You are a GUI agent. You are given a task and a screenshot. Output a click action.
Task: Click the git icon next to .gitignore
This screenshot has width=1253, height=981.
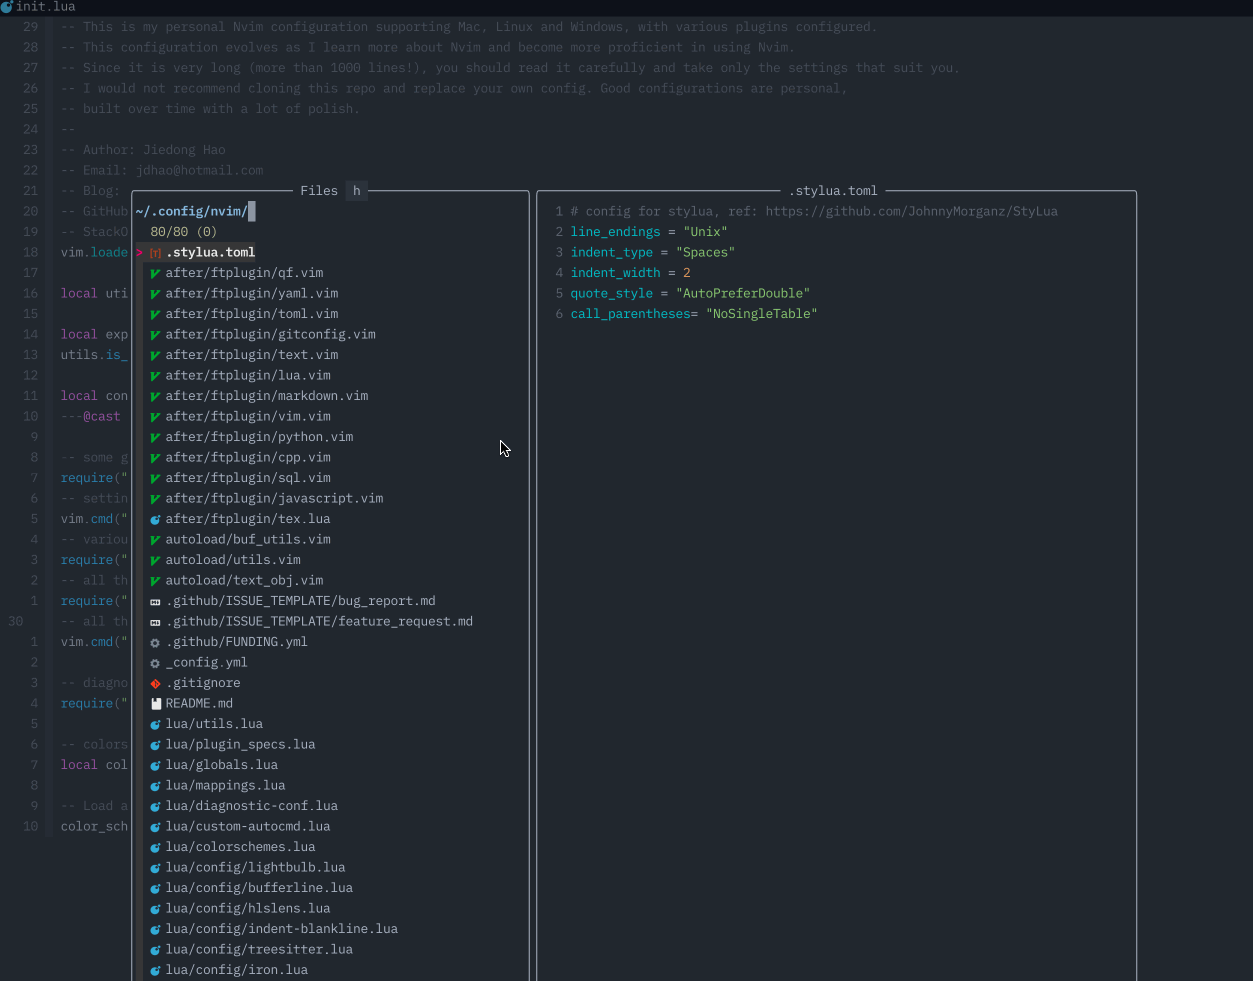tap(154, 682)
